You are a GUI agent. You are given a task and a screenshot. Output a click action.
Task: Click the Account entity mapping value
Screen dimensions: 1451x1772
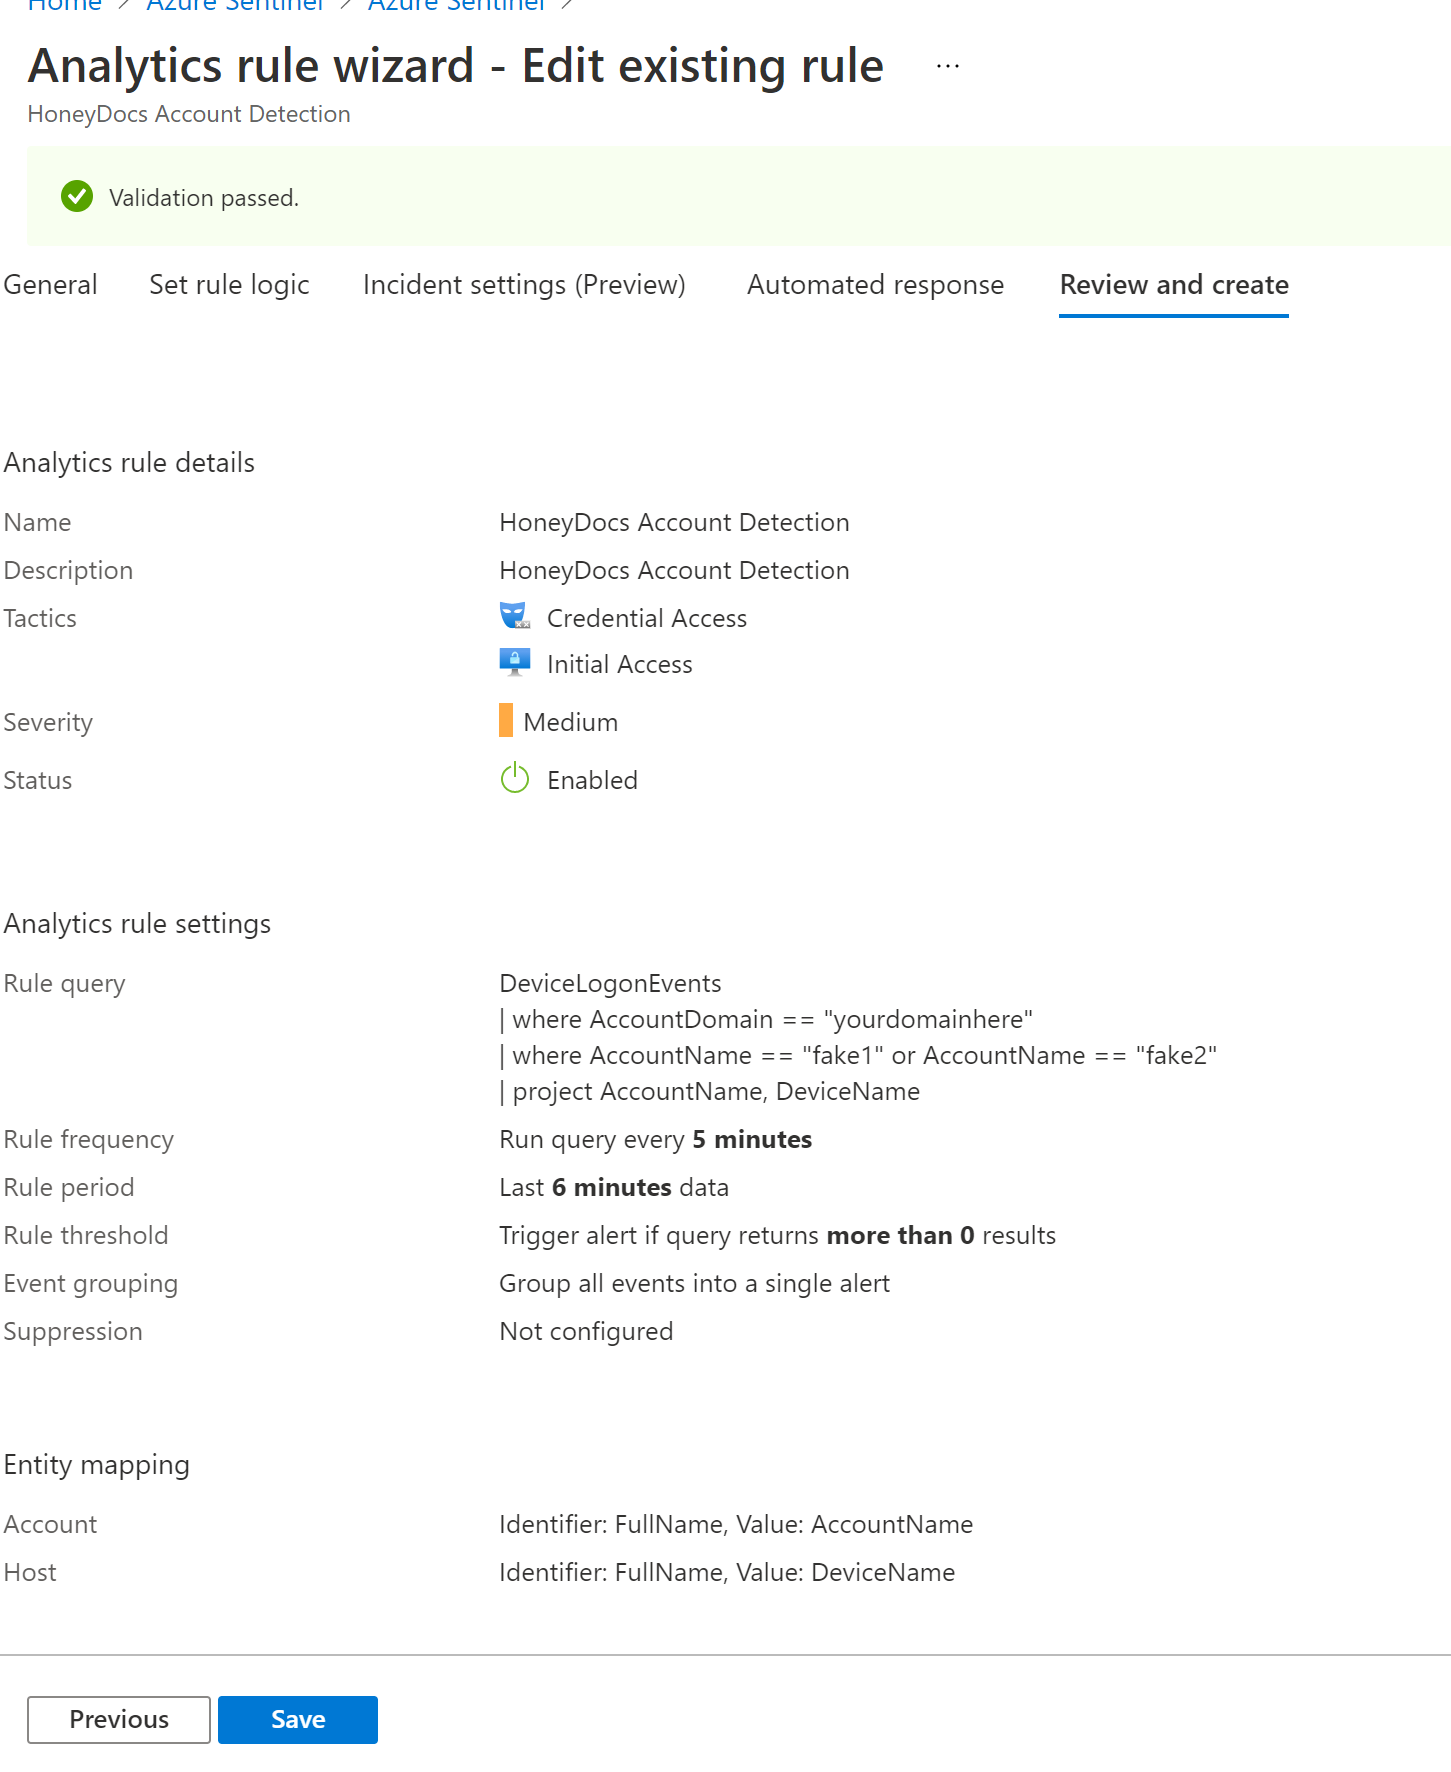tap(736, 1524)
